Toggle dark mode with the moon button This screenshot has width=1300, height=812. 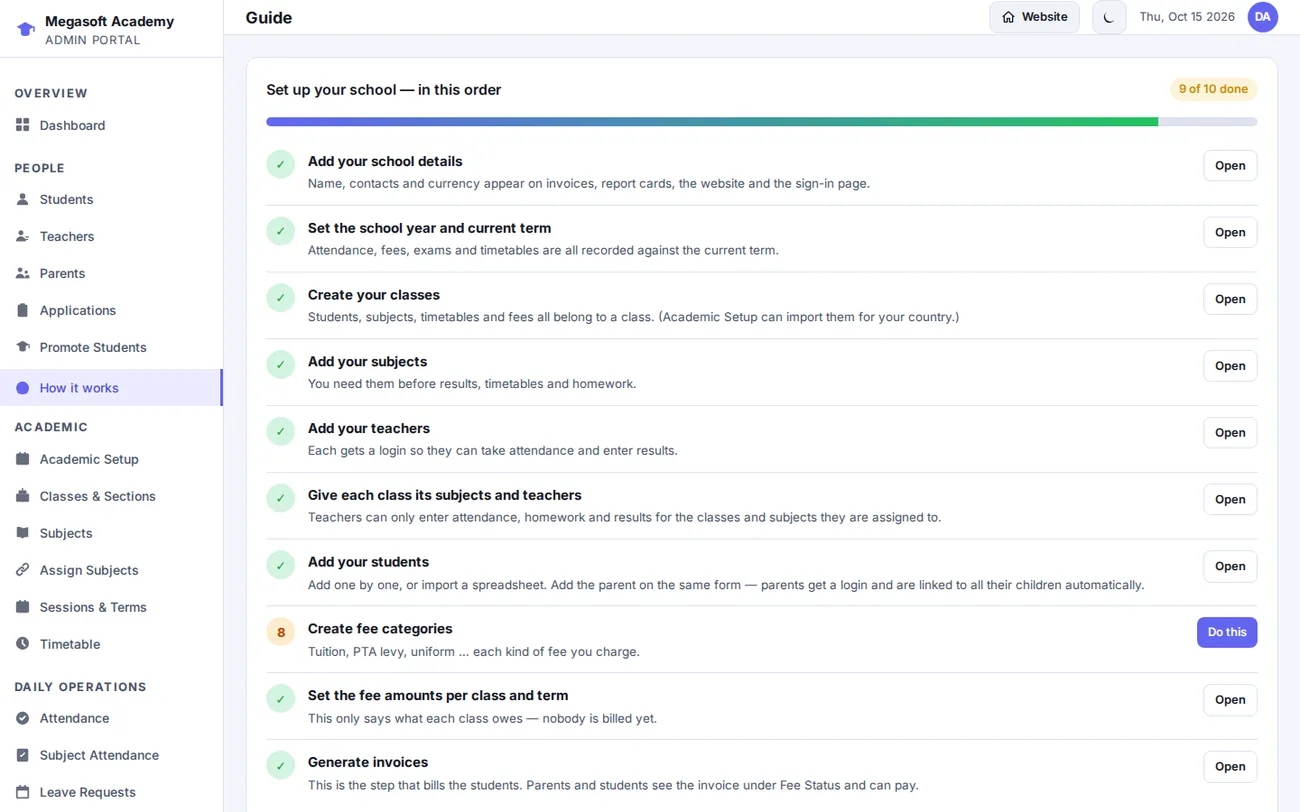(x=1109, y=17)
